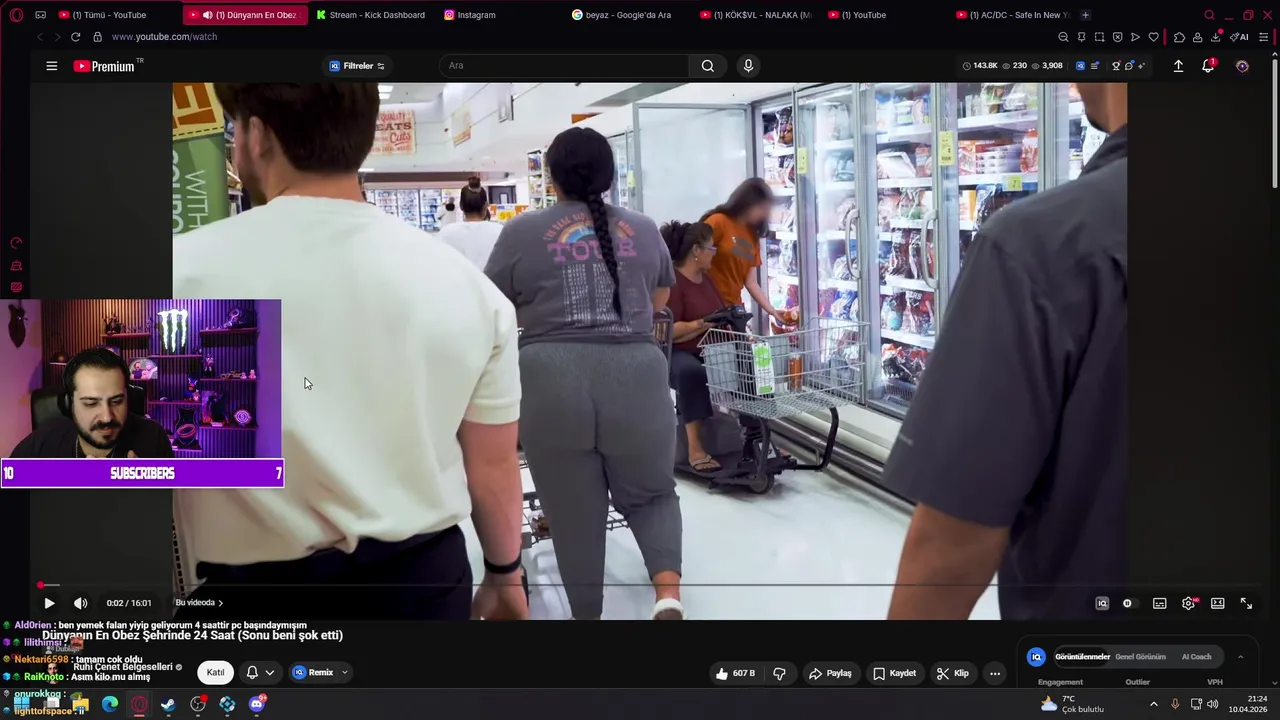Open YouTube notifications bell
Screen dimensions: 1280x720
(x=1208, y=66)
